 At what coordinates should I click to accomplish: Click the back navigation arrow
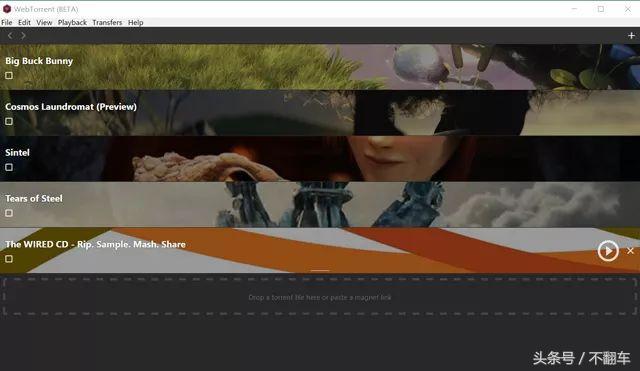click(x=10, y=36)
